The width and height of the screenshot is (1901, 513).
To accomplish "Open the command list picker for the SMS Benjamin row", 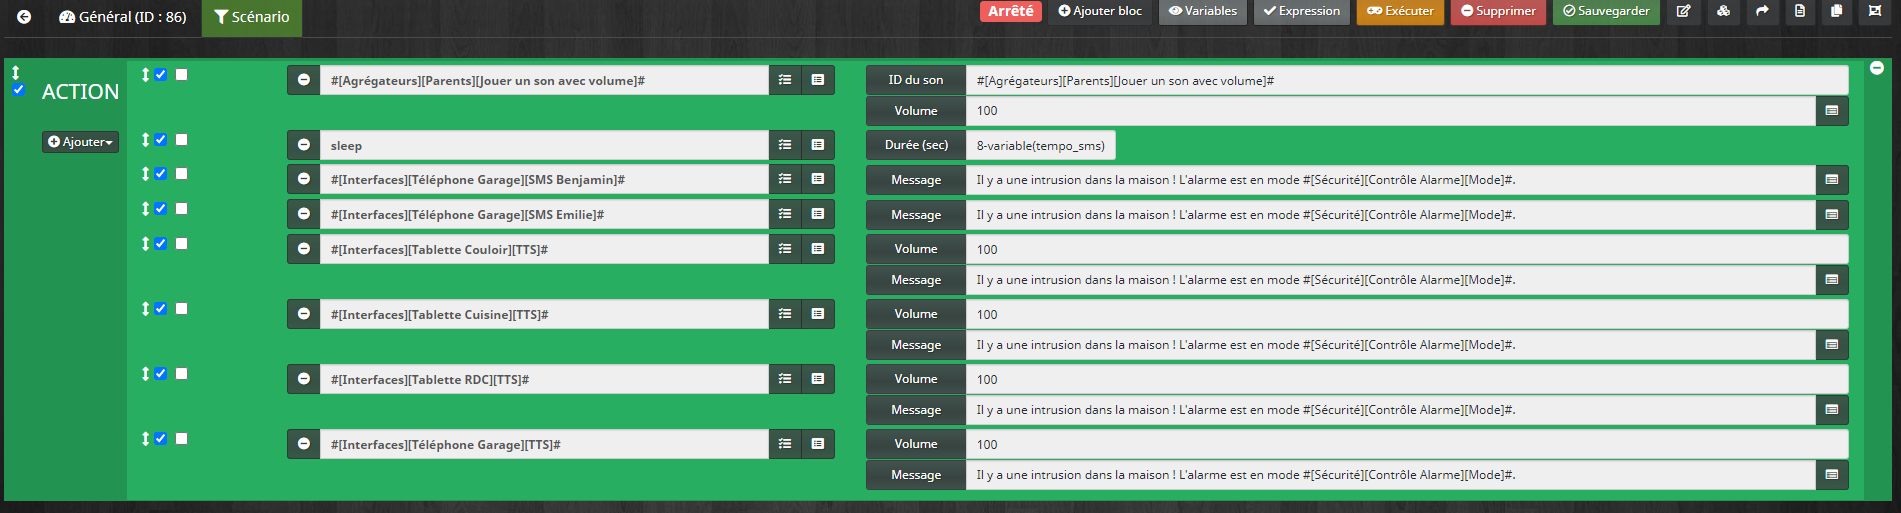I will 818,179.
